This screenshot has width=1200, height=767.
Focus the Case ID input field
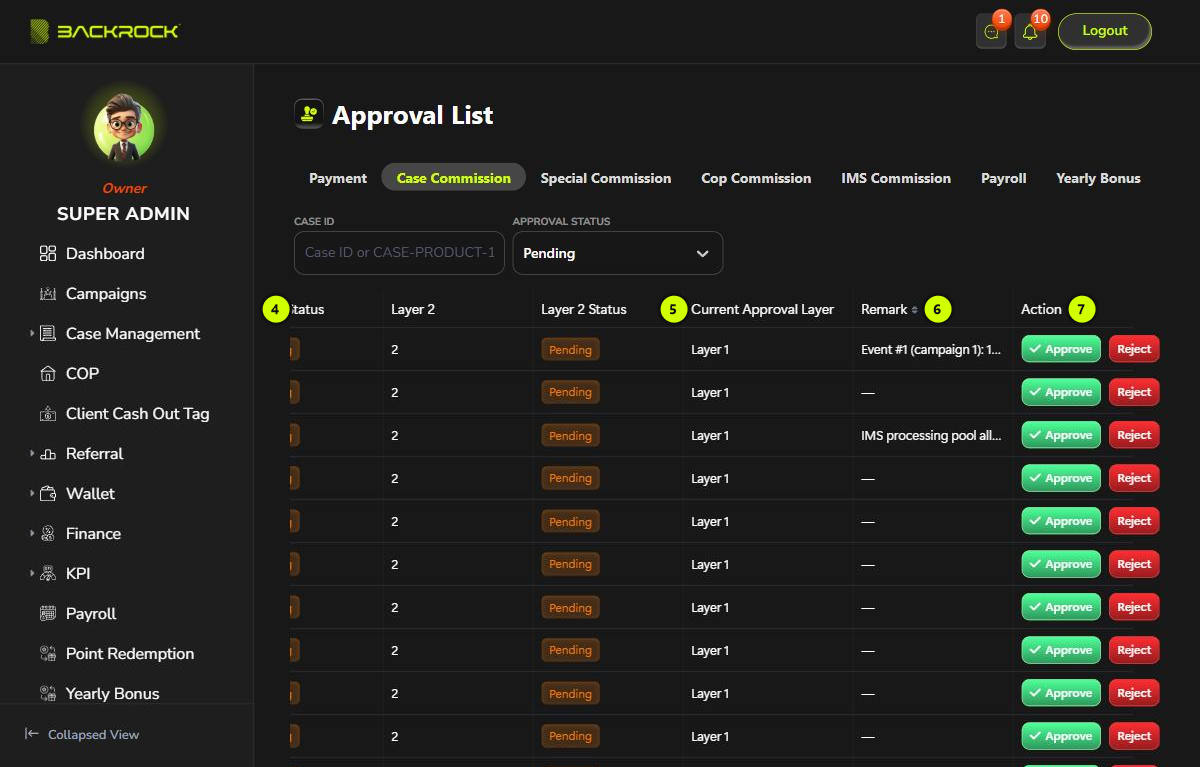[399, 253]
